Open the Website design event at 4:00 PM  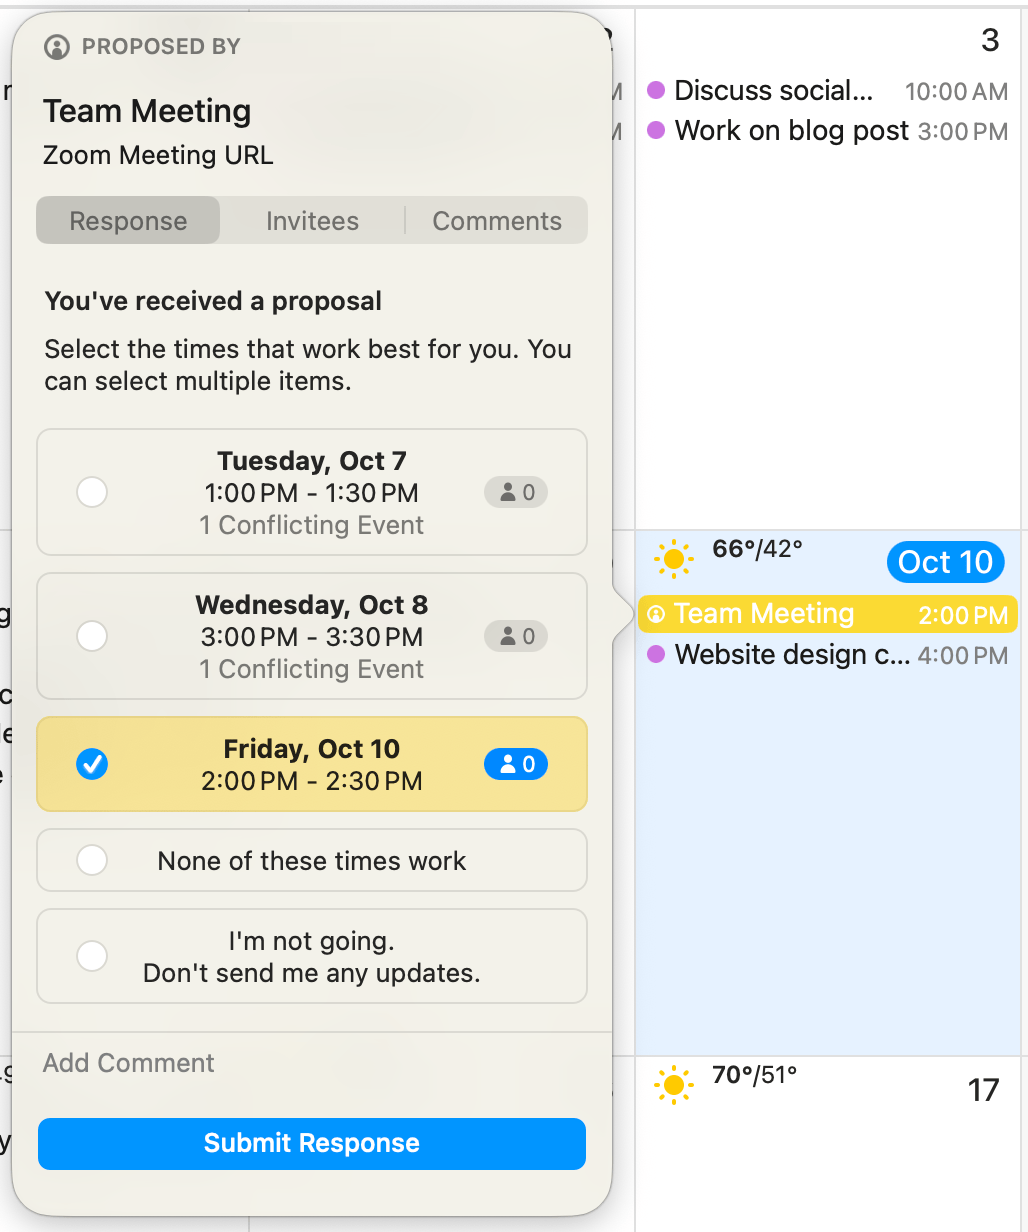791,655
